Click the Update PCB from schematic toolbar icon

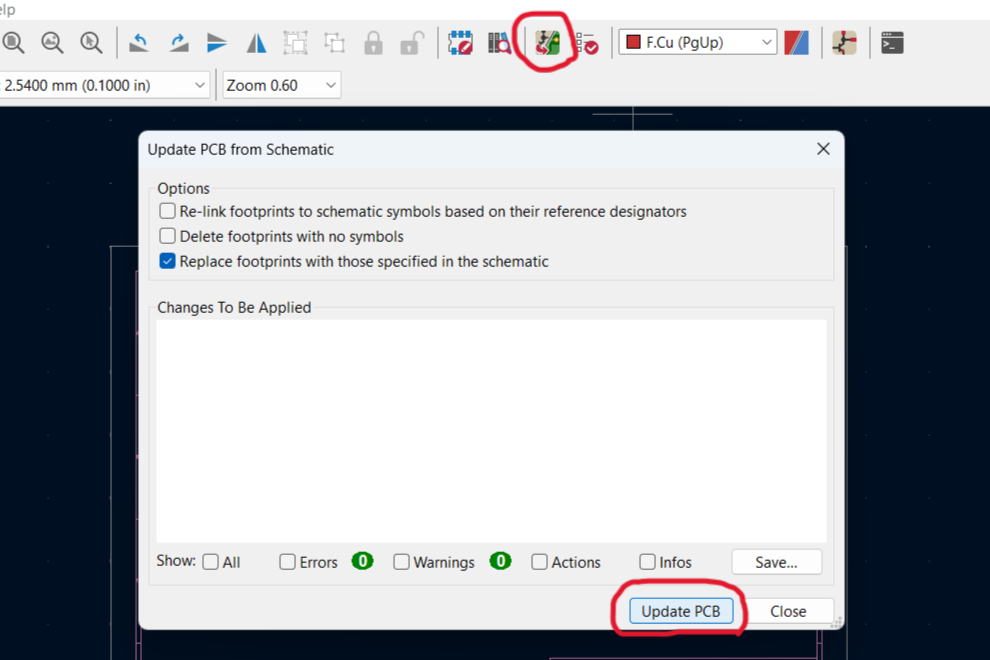click(547, 43)
